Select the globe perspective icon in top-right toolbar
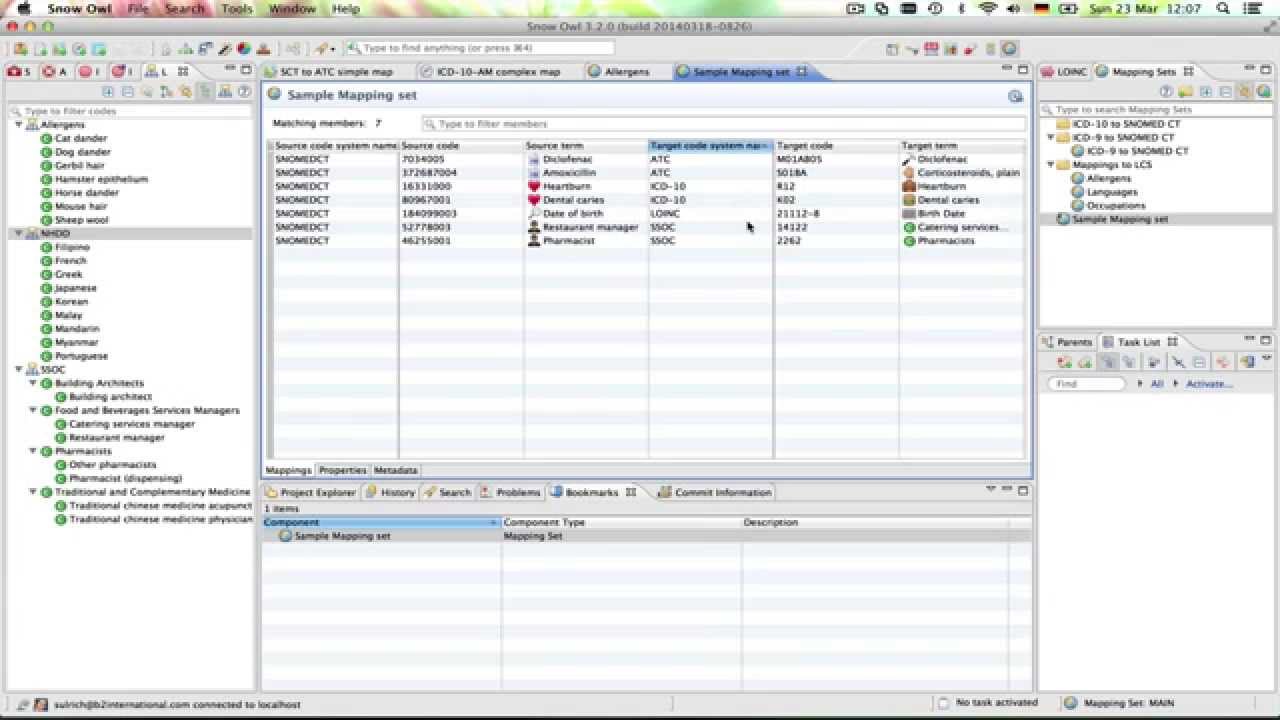The width and height of the screenshot is (1280, 720). click(1009, 48)
